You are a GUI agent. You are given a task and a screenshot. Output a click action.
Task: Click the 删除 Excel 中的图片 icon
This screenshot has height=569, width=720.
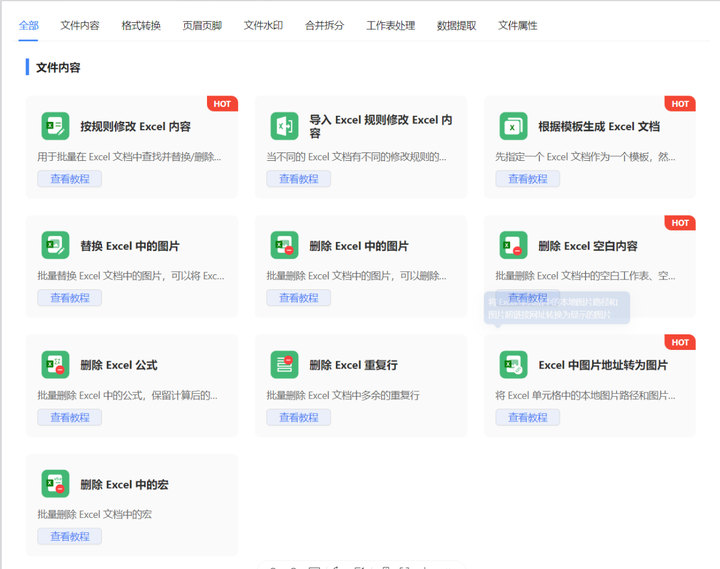(284, 245)
